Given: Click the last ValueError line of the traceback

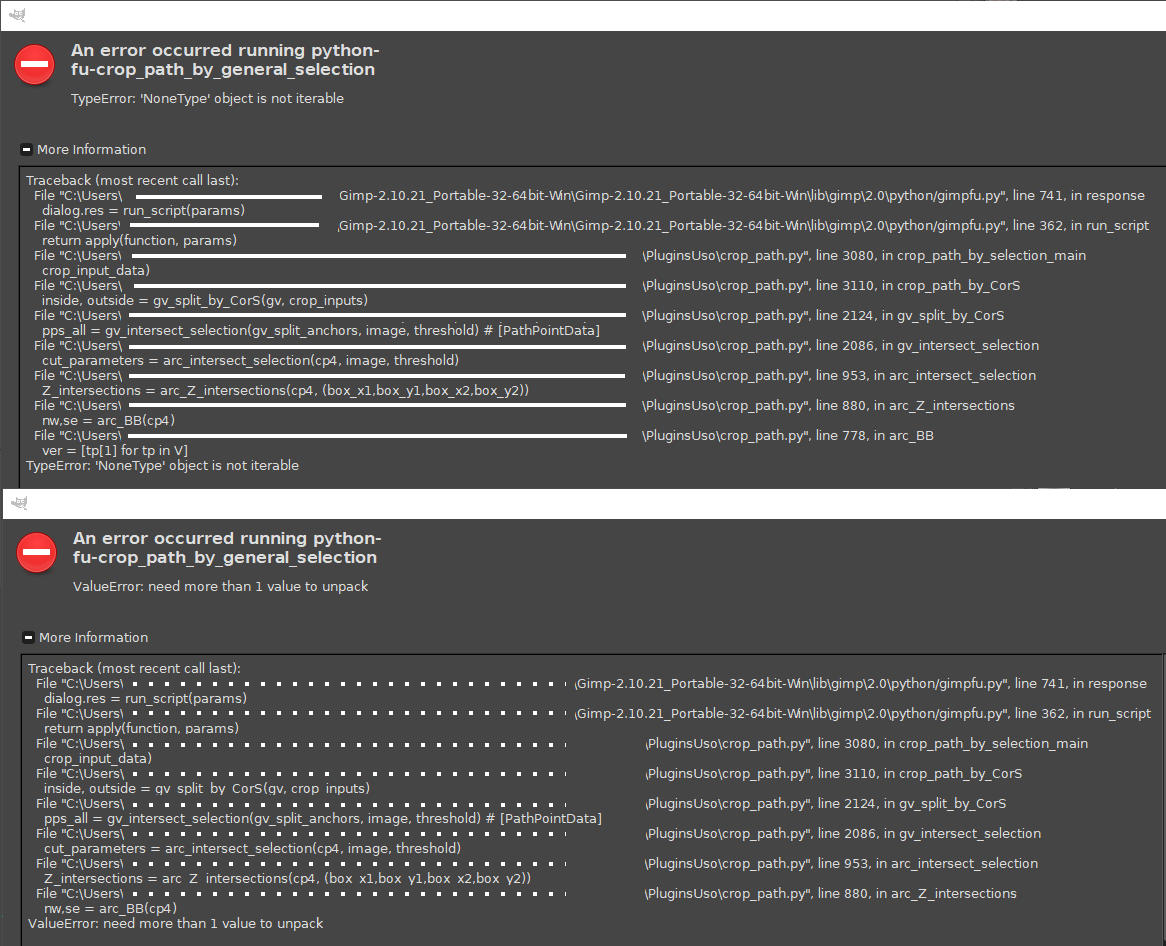Looking at the screenshot, I should pyautogui.click(x=175, y=924).
